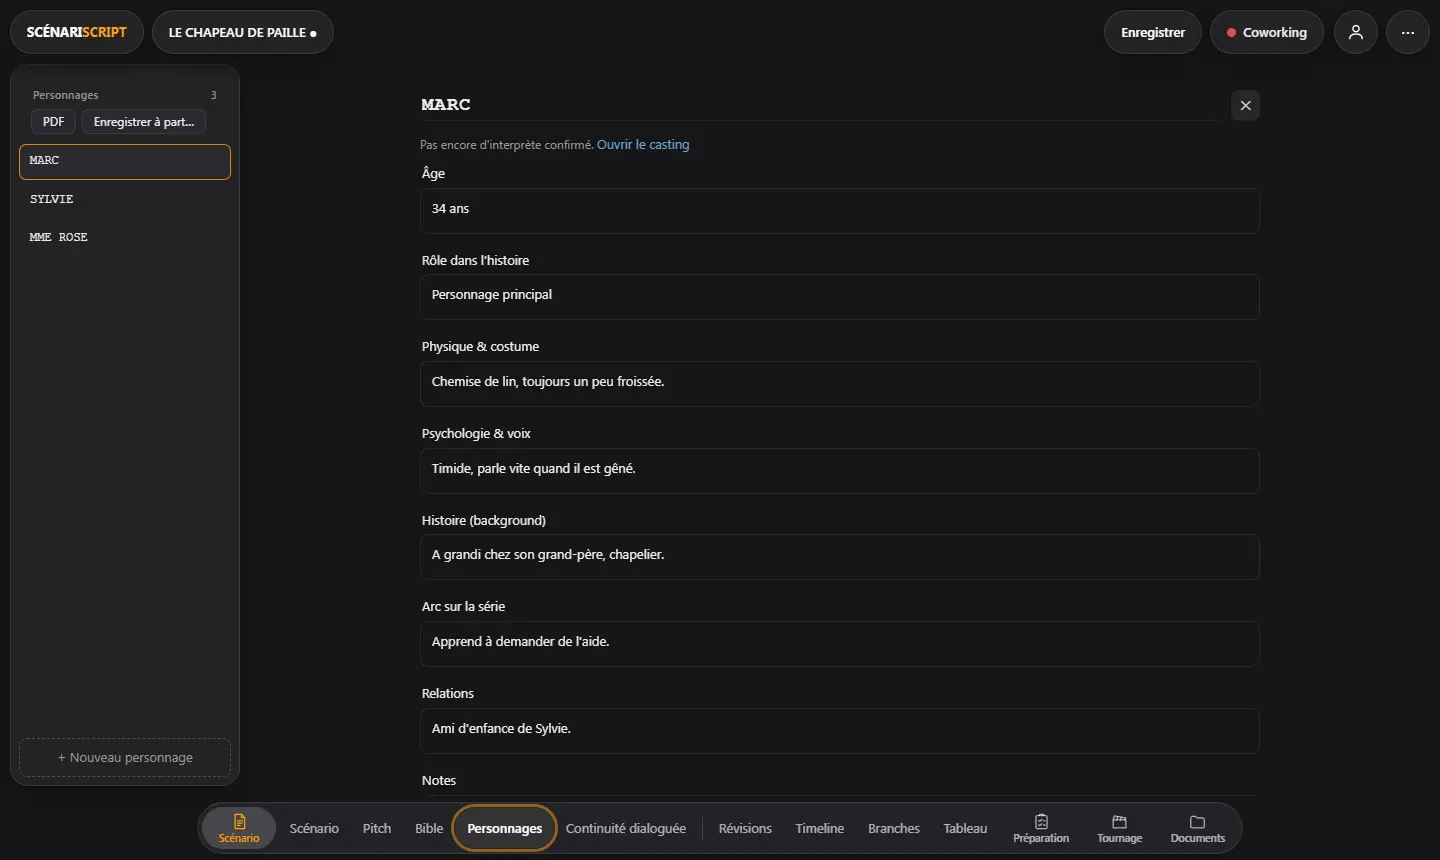Image resolution: width=1440 pixels, height=860 pixels.
Task: Open the Tournage section
Action: tap(1119, 828)
